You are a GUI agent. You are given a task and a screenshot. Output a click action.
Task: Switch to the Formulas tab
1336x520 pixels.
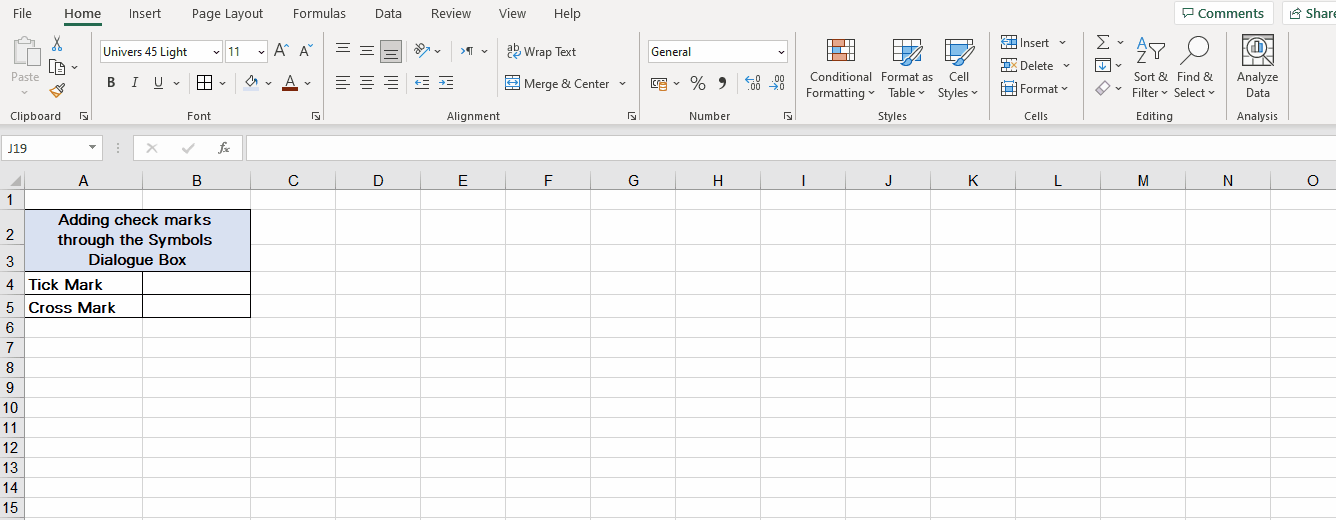point(319,13)
